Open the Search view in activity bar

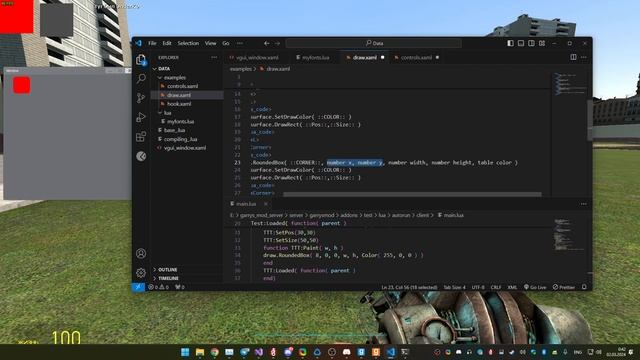click(x=141, y=78)
